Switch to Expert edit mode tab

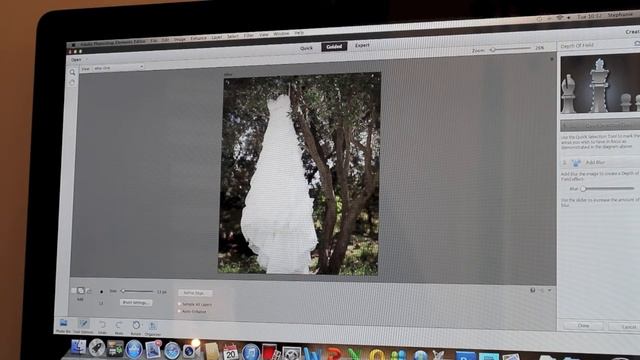(362, 45)
